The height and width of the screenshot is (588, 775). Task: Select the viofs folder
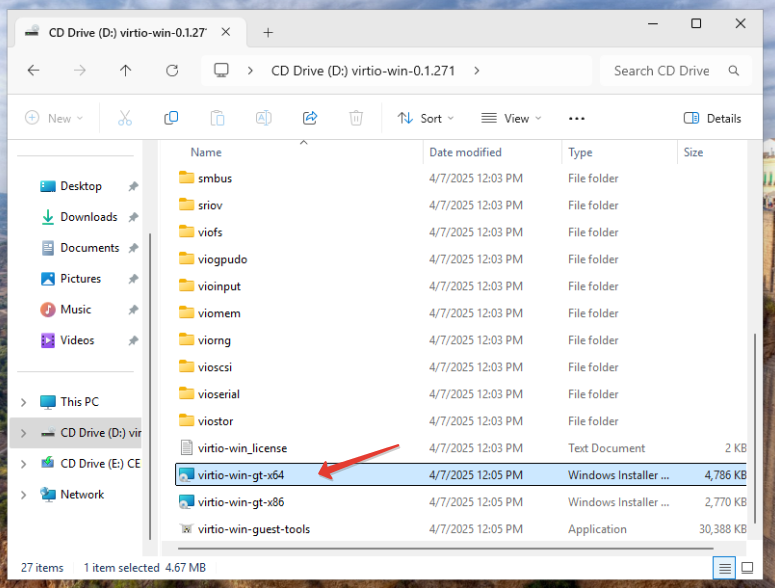[461, 232]
